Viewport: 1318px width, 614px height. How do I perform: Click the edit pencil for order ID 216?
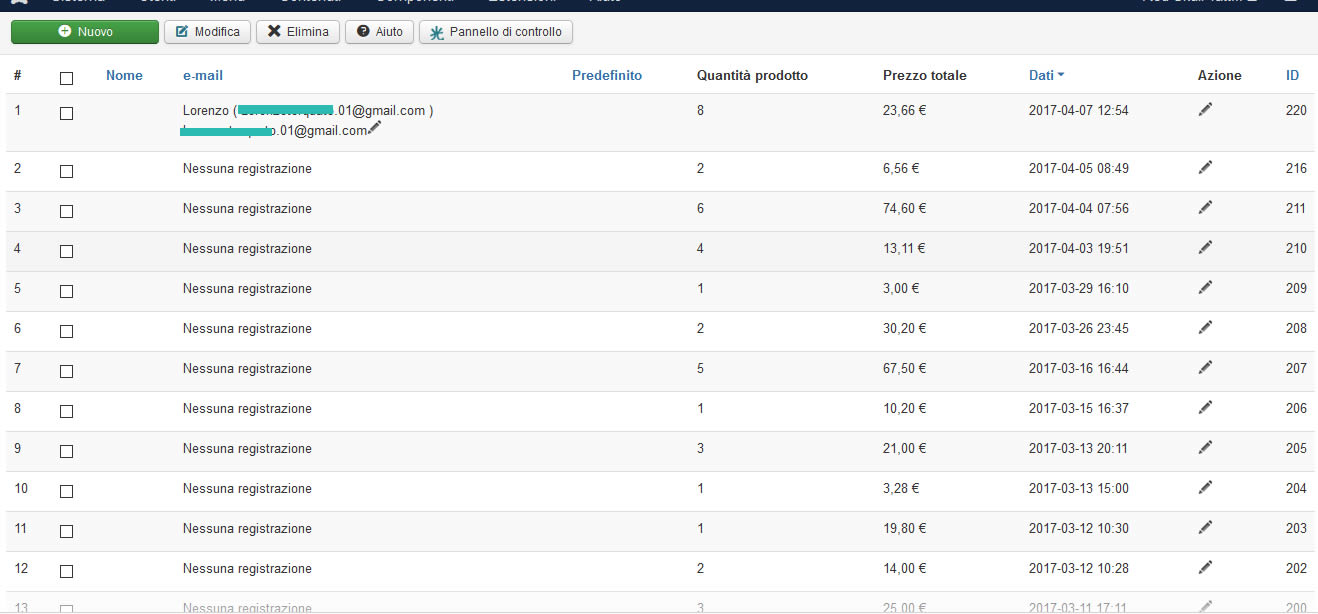click(x=1205, y=168)
